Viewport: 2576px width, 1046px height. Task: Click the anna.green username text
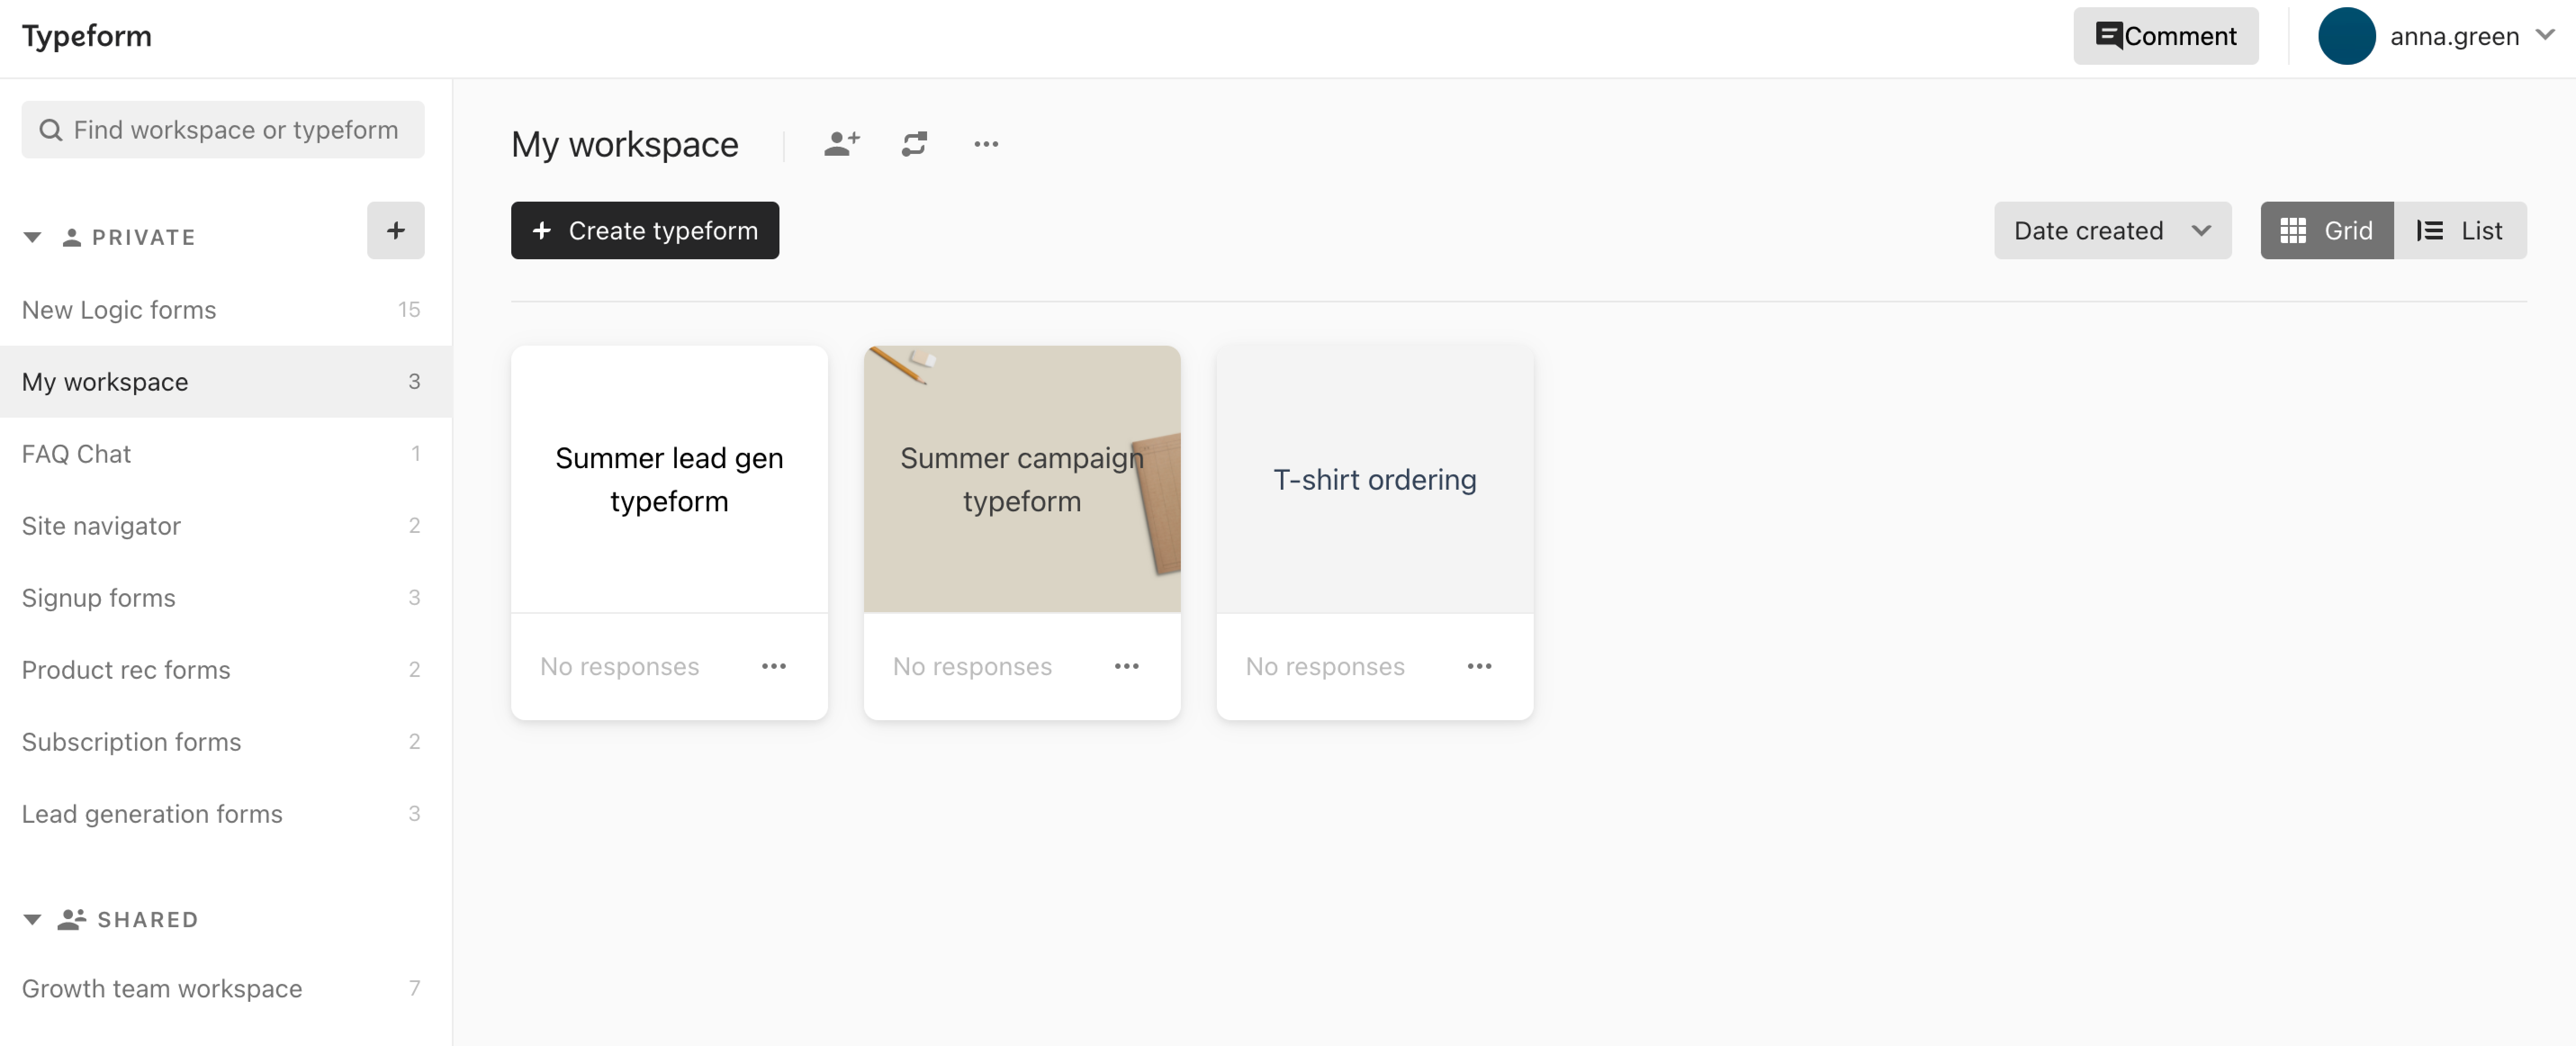[x=2454, y=36]
